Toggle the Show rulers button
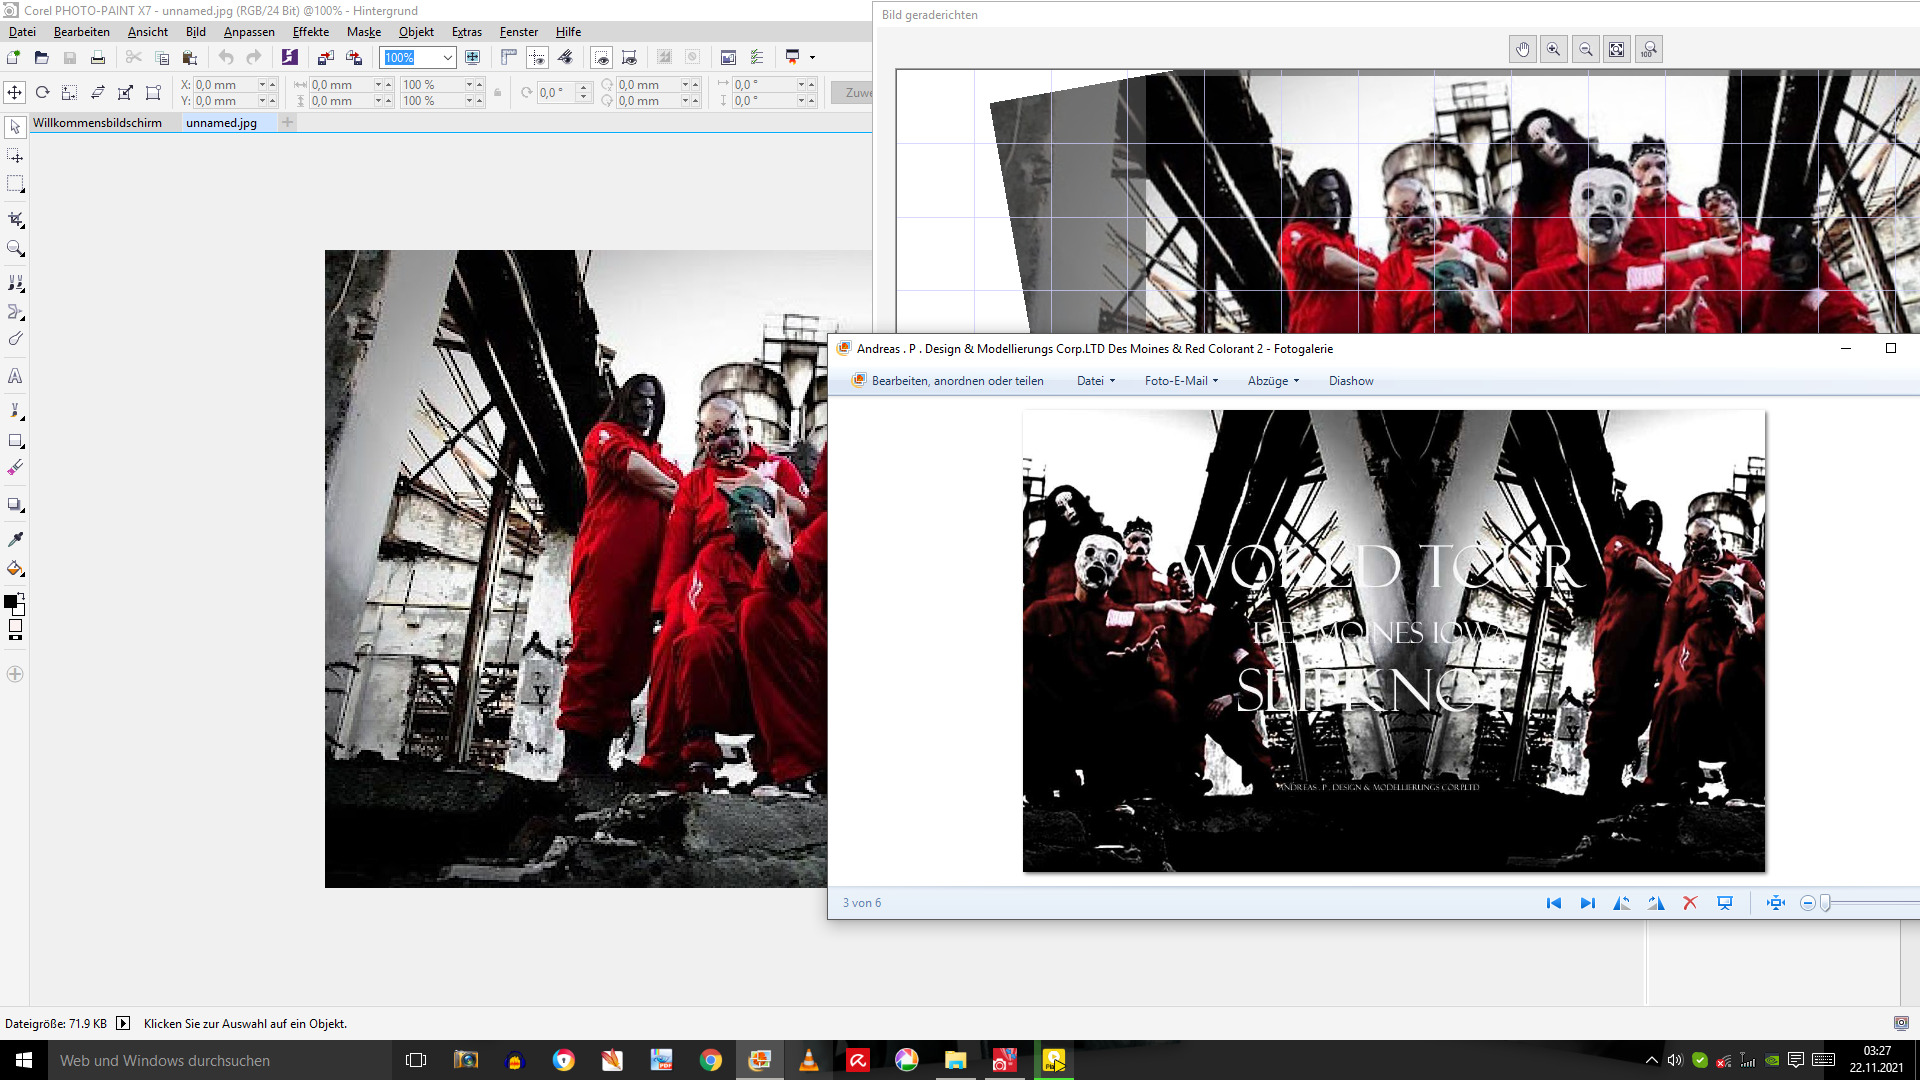 click(x=509, y=57)
